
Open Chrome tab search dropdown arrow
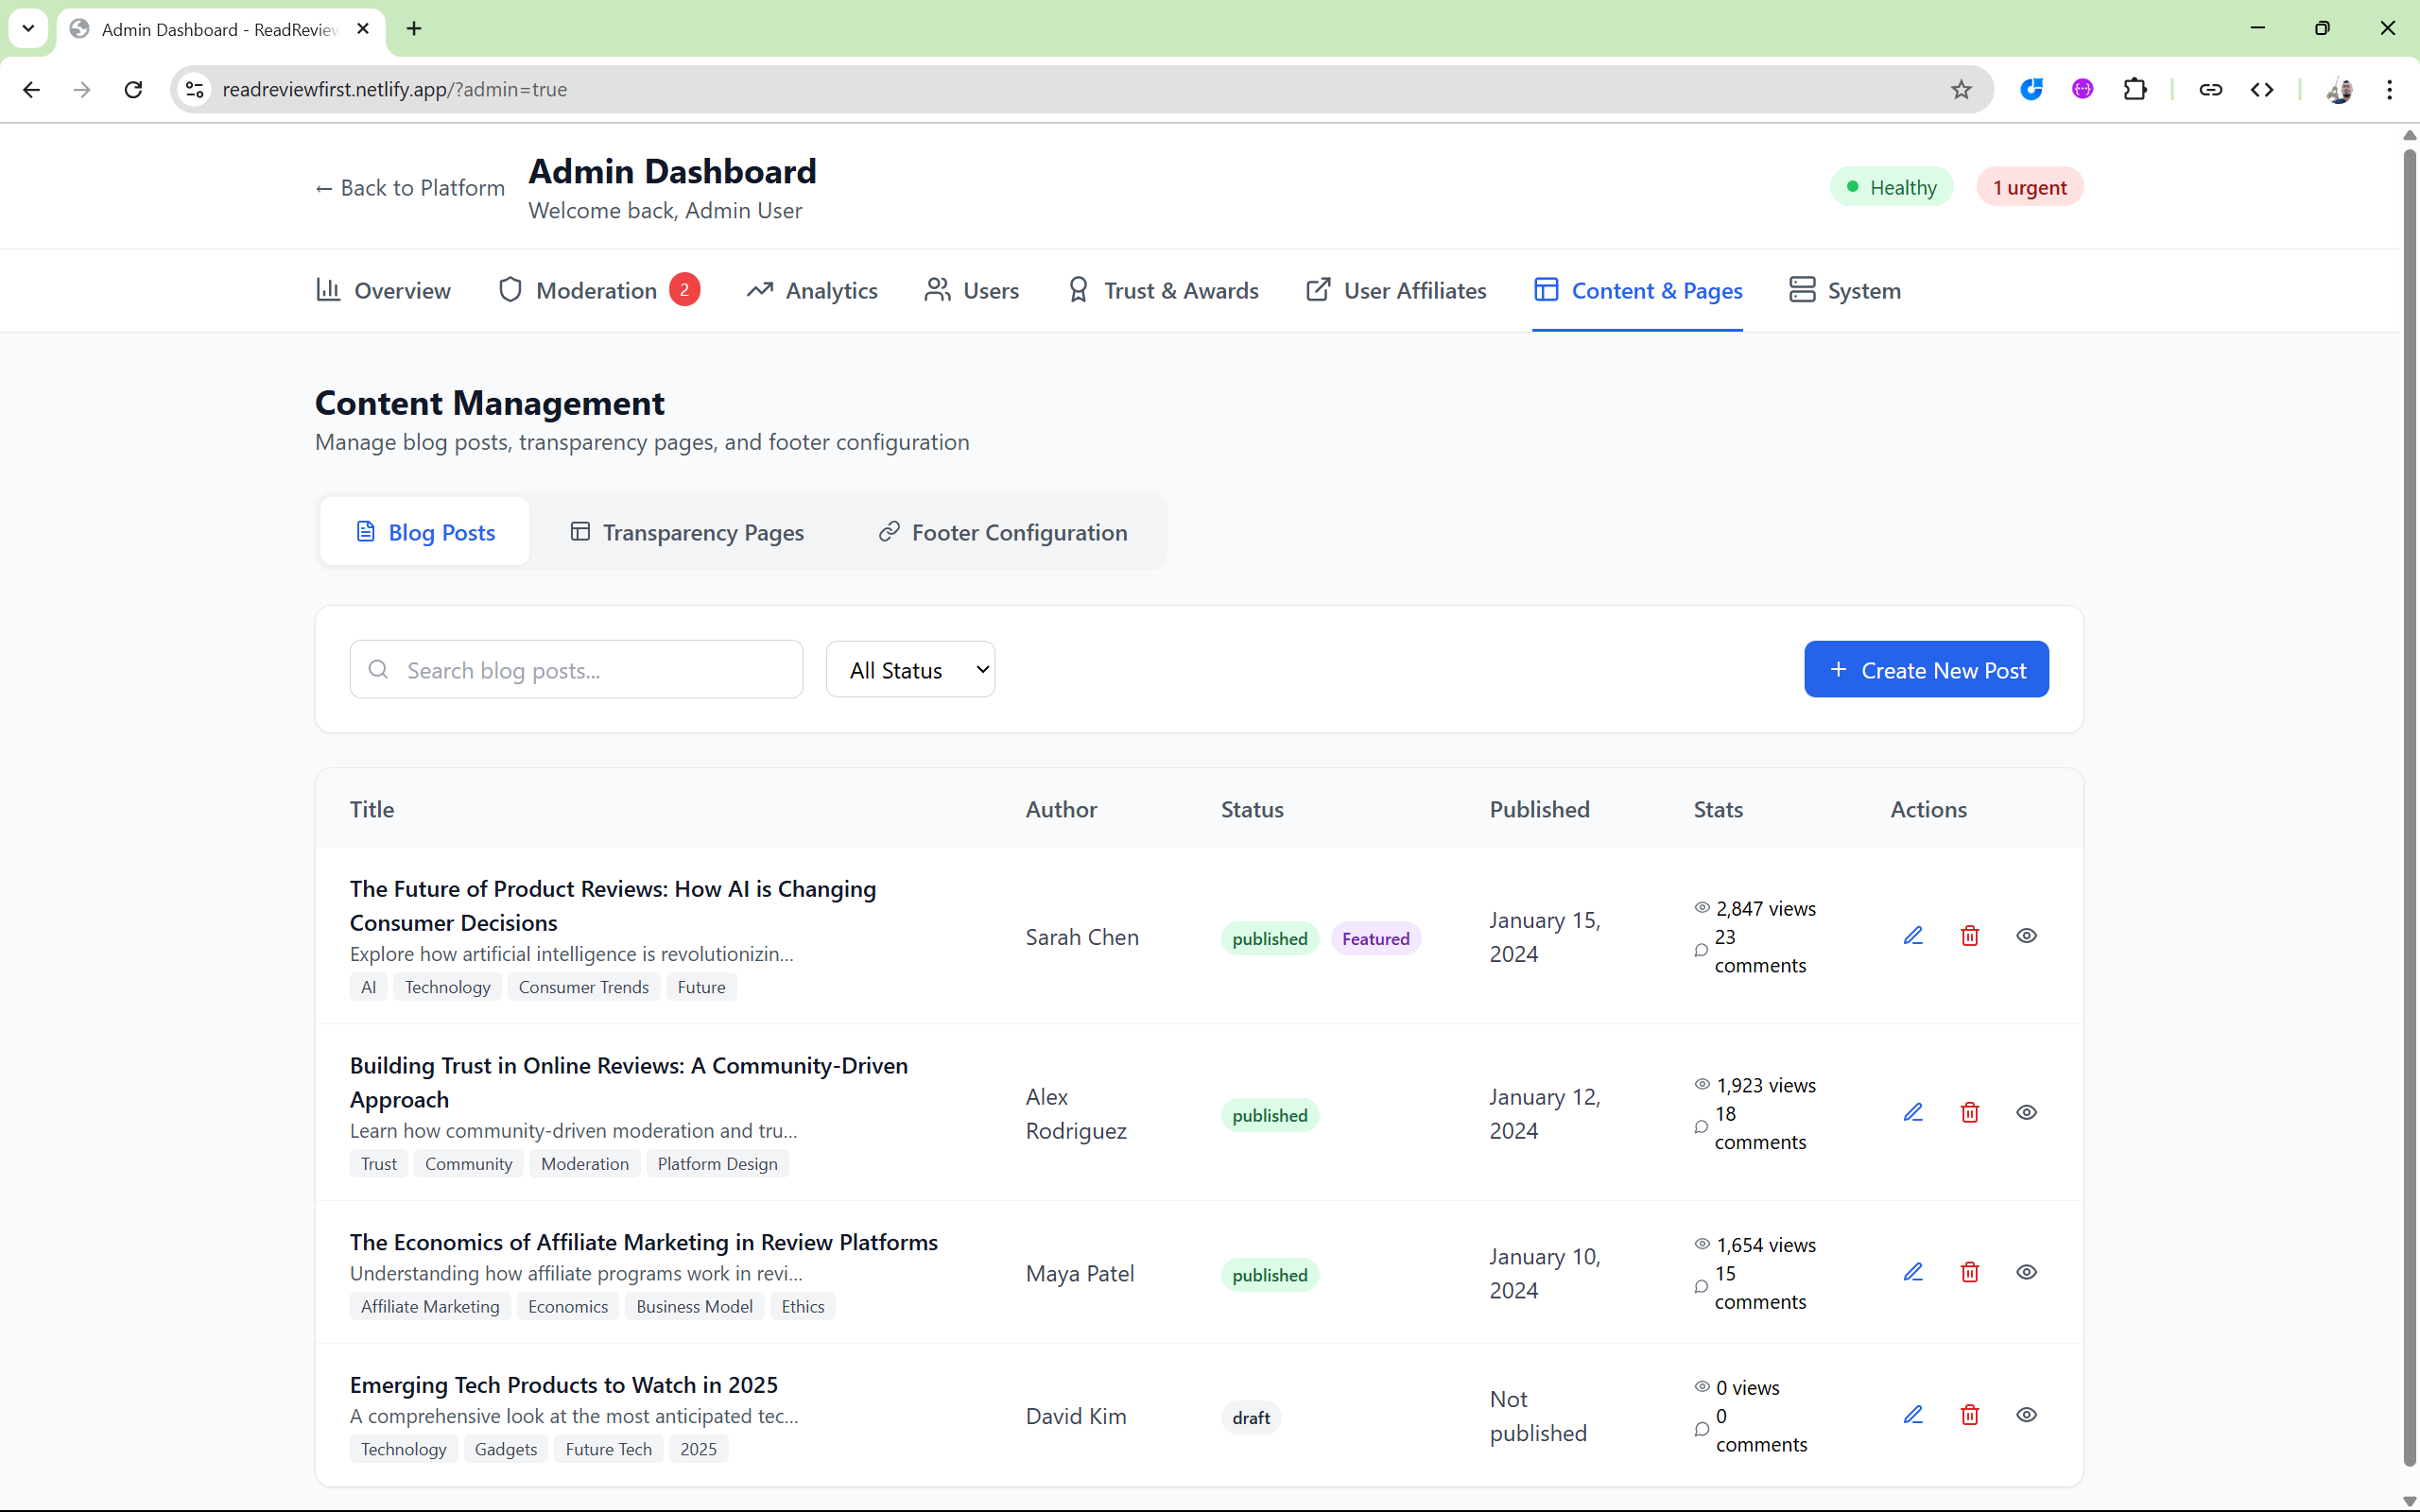[28, 28]
